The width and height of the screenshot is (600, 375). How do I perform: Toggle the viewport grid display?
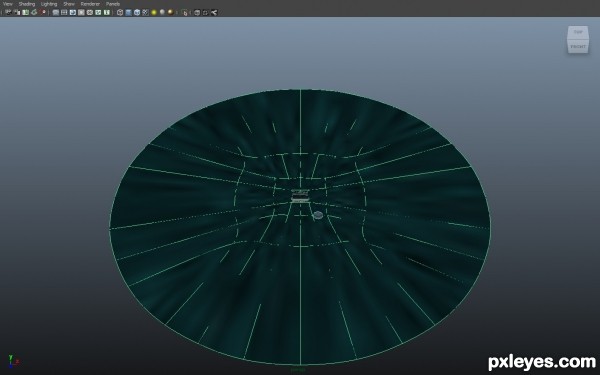tap(55, 12)
